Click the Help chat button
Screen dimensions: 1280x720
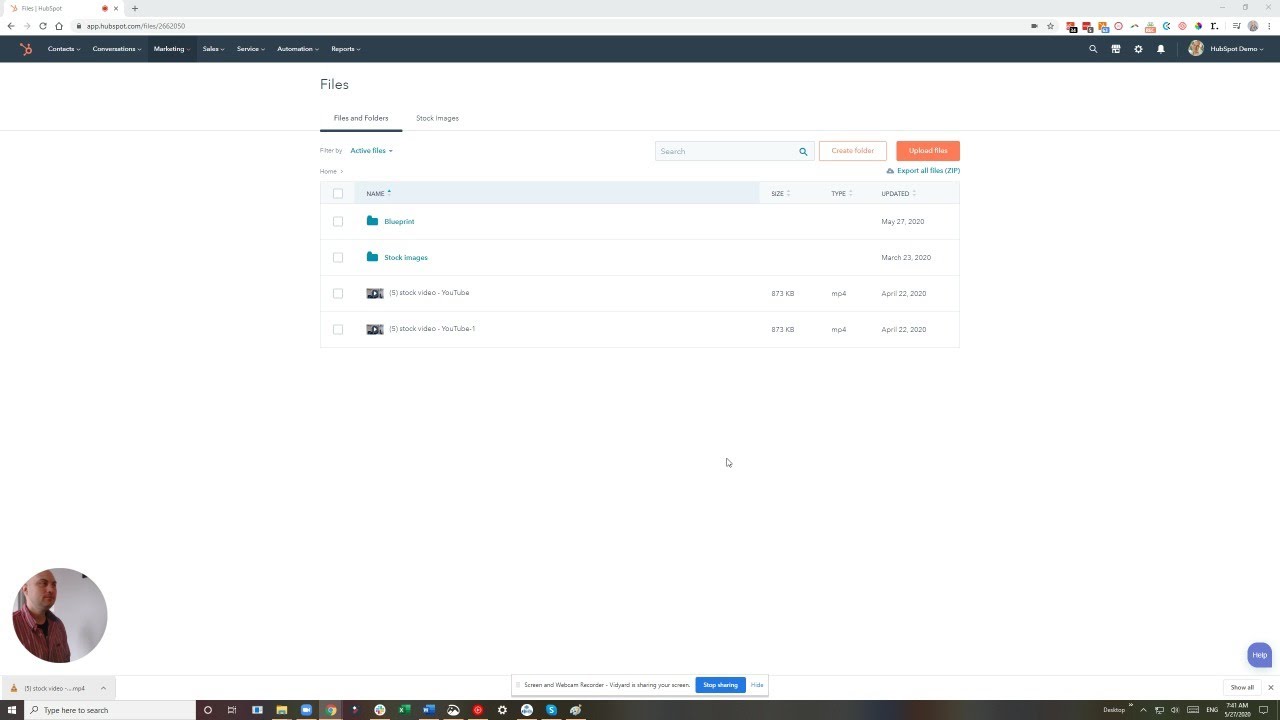1260,655
